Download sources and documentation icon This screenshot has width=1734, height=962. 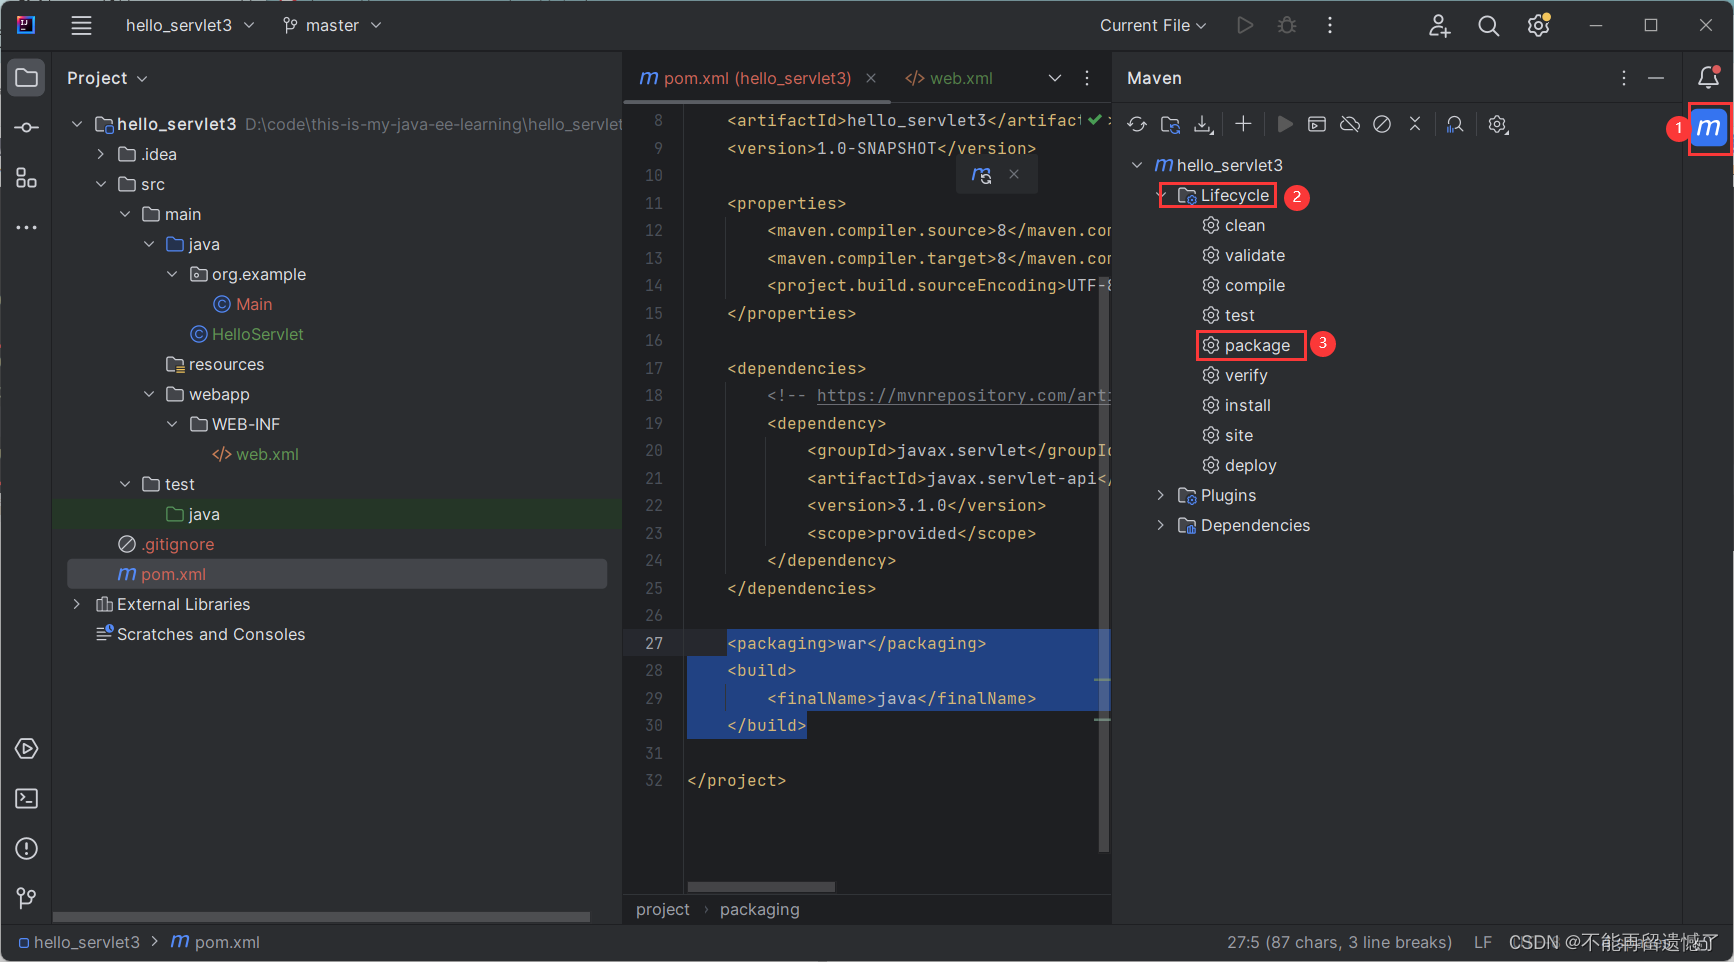pos(1204,125)
